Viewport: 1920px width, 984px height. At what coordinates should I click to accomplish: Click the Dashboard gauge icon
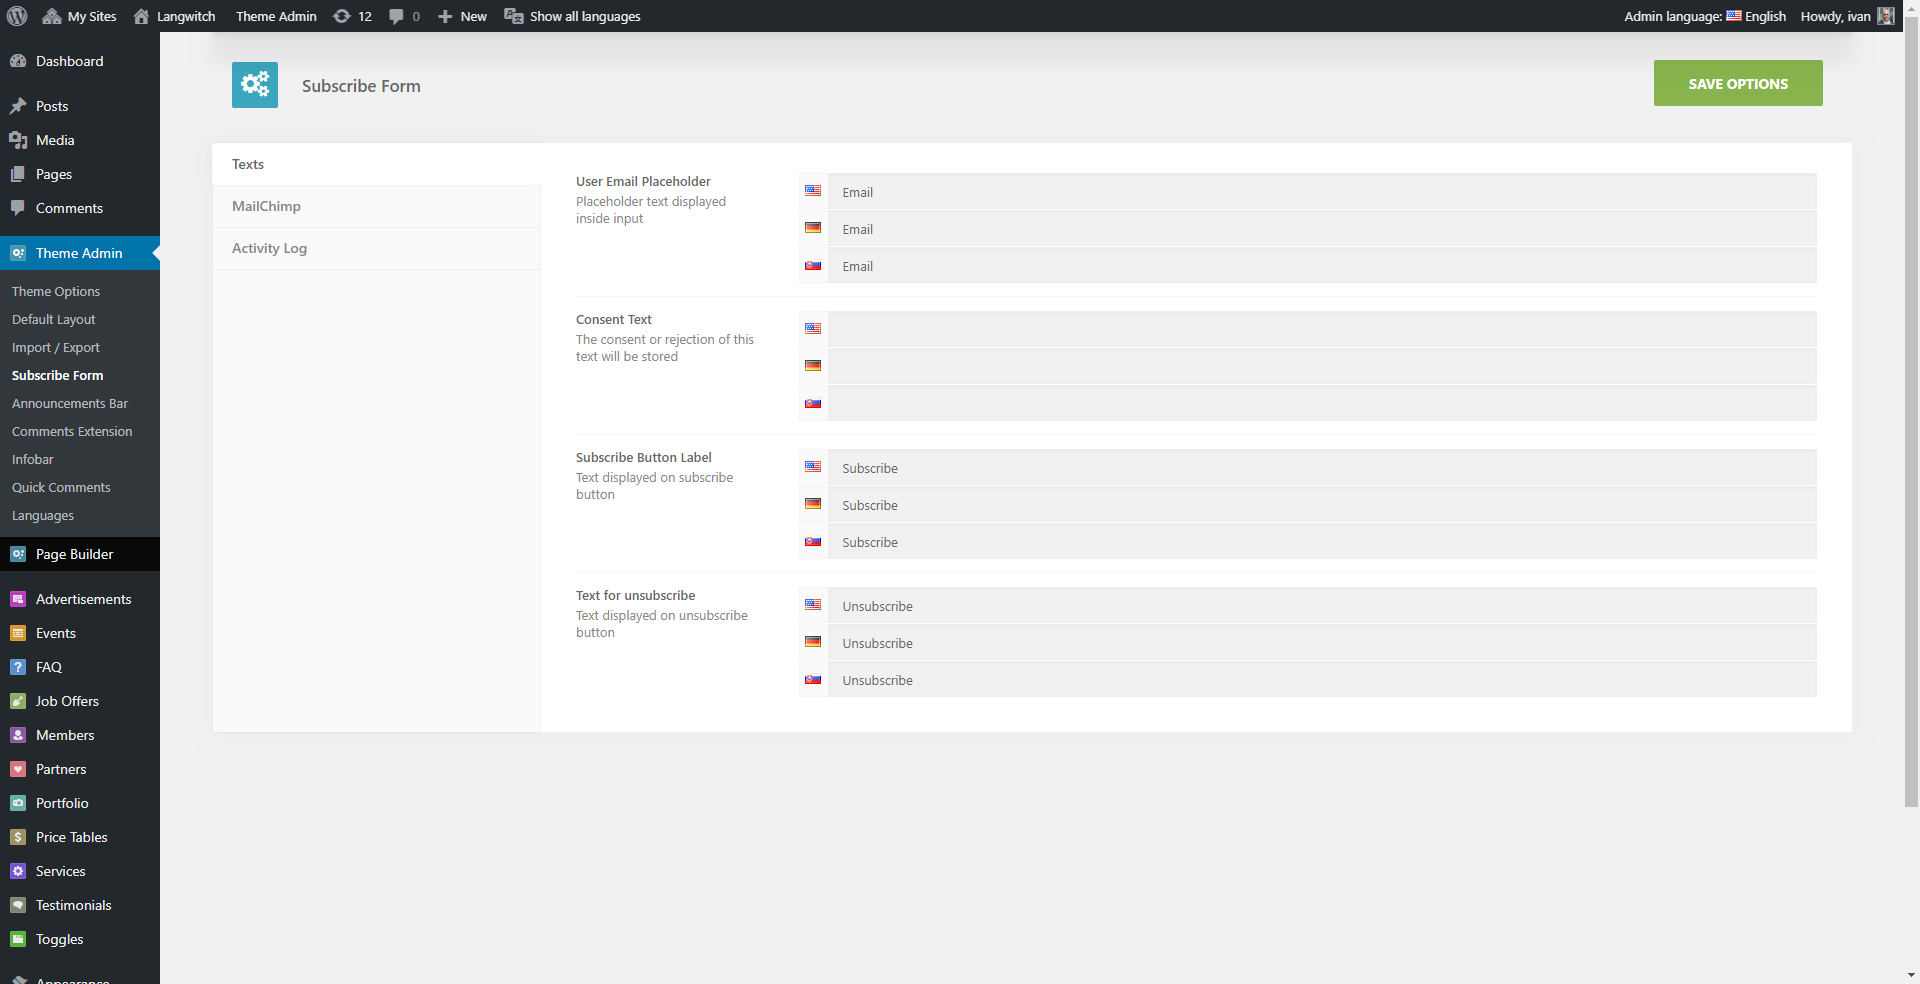click(x=18, y=61)
